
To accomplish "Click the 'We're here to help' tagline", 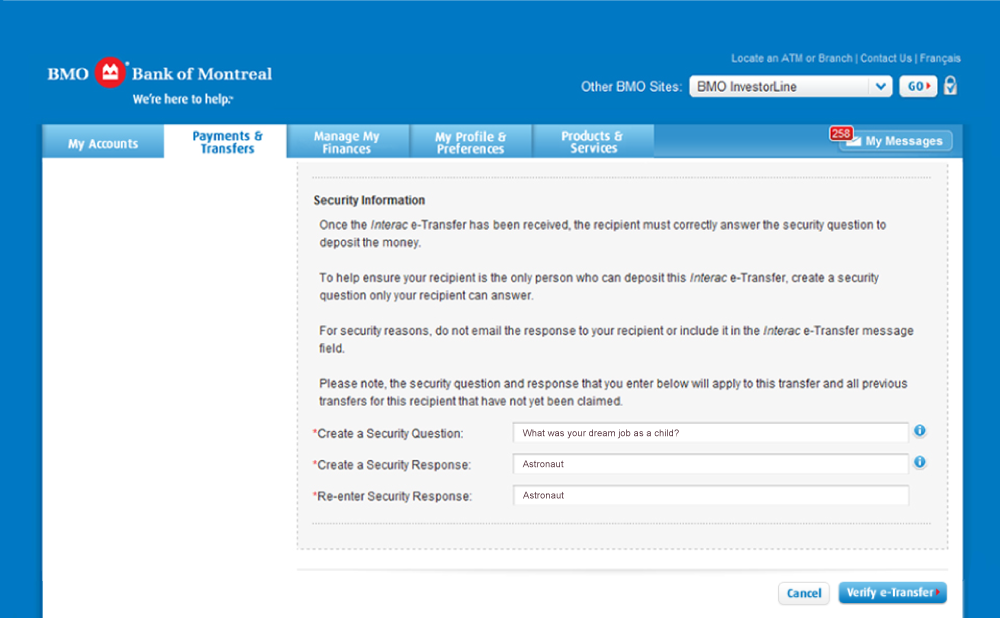I will pos(183,99).
